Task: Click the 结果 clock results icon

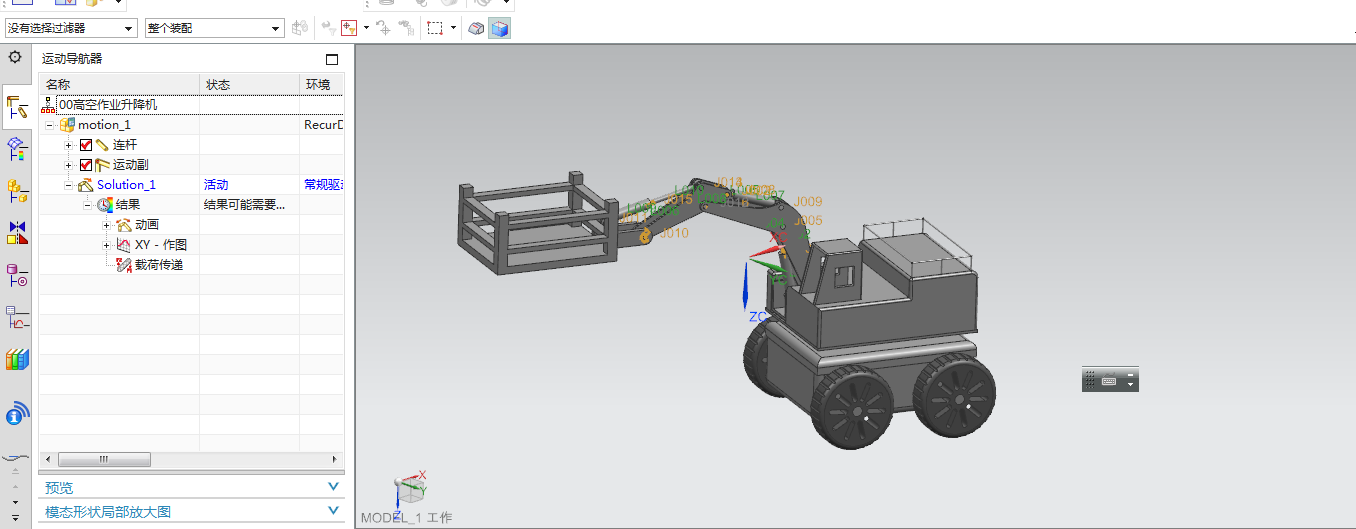Action: click(105, 204)
